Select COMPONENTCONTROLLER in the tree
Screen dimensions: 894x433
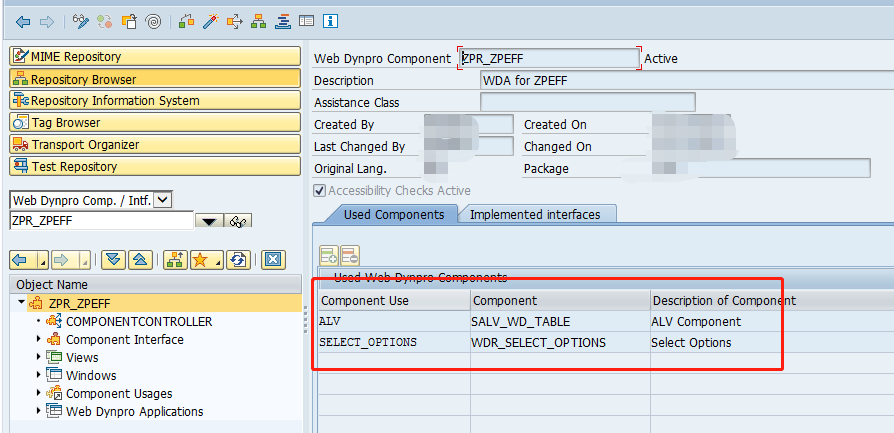pos(139,322)
